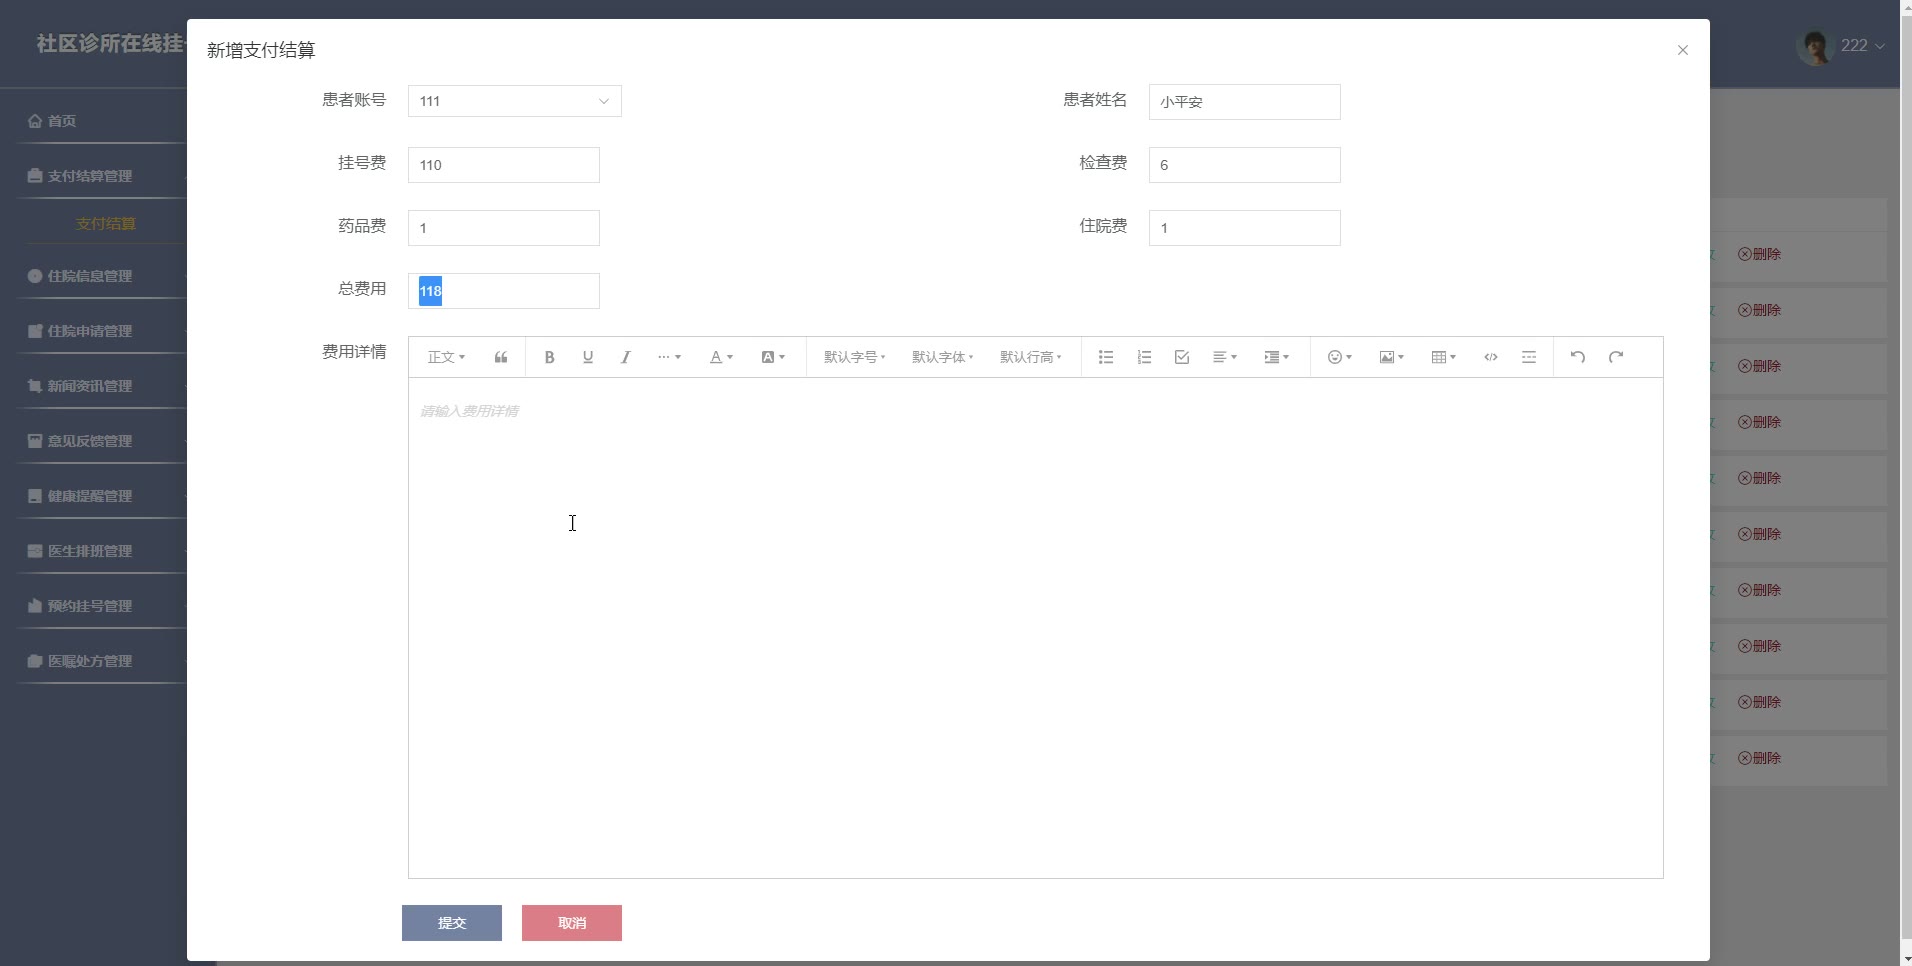Toggle italic formatting in the editor

[x=626, y=357]
